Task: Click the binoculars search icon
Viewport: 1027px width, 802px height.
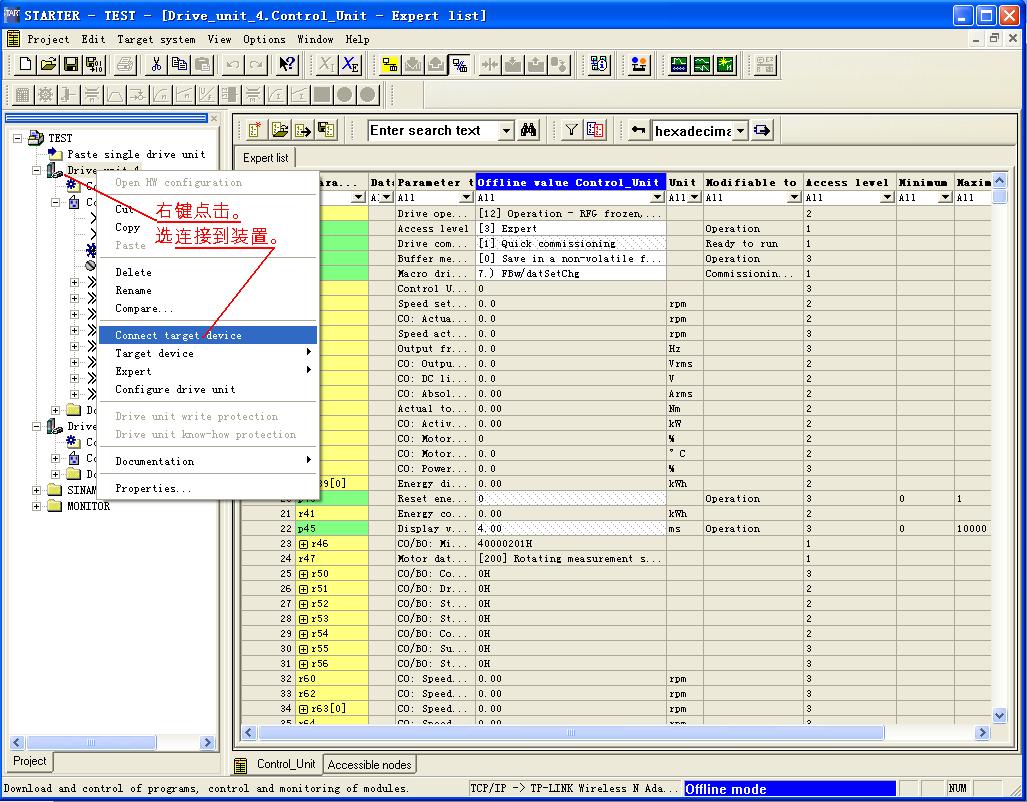Action: (x=529, y=130)
